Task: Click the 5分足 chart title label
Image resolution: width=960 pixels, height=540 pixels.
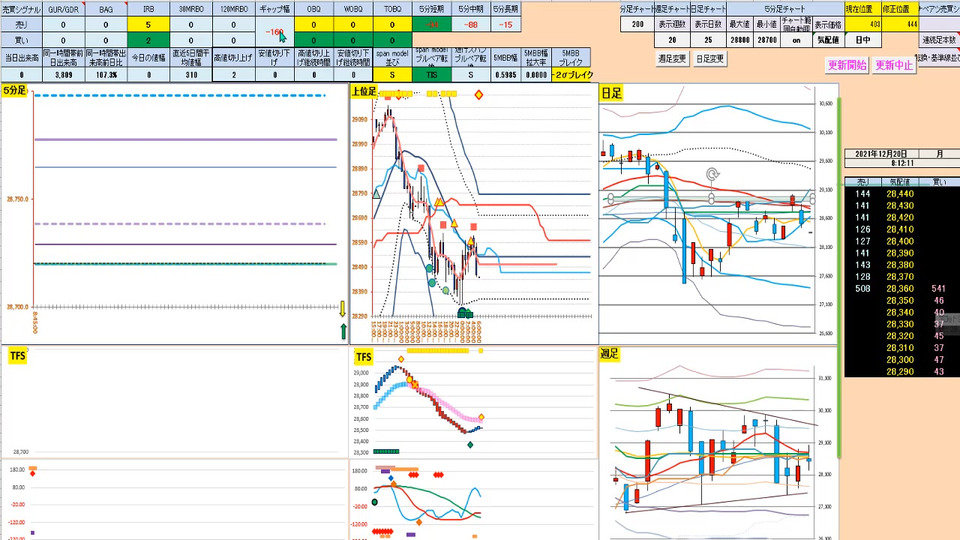Action: pos(15,91)
